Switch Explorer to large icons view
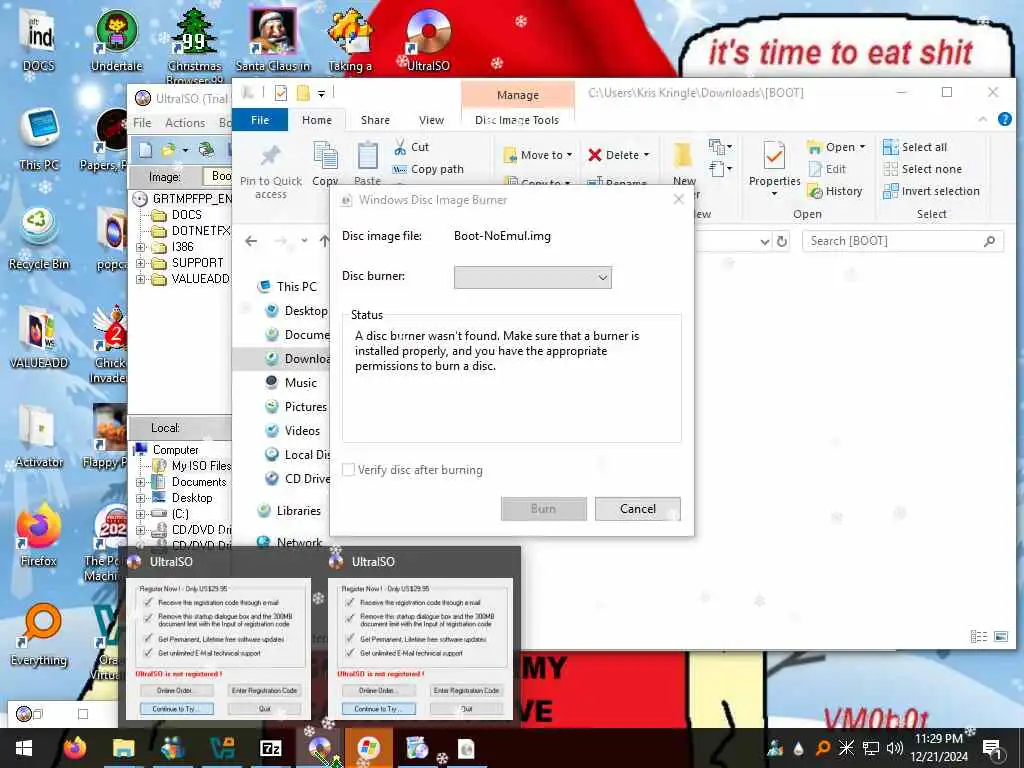This screenshot has height=768, width=1024. pyautogui.click(x=1001, y=636)
